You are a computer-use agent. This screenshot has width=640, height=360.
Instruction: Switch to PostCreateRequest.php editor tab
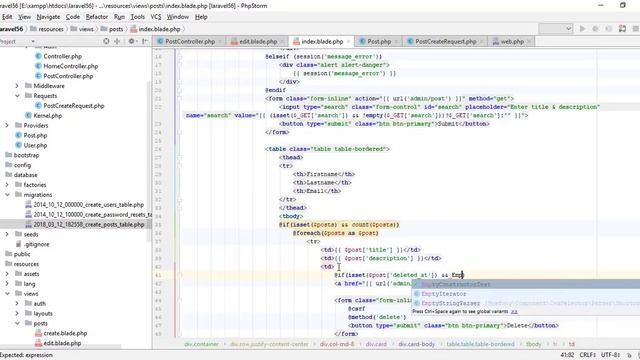[446, 42]
